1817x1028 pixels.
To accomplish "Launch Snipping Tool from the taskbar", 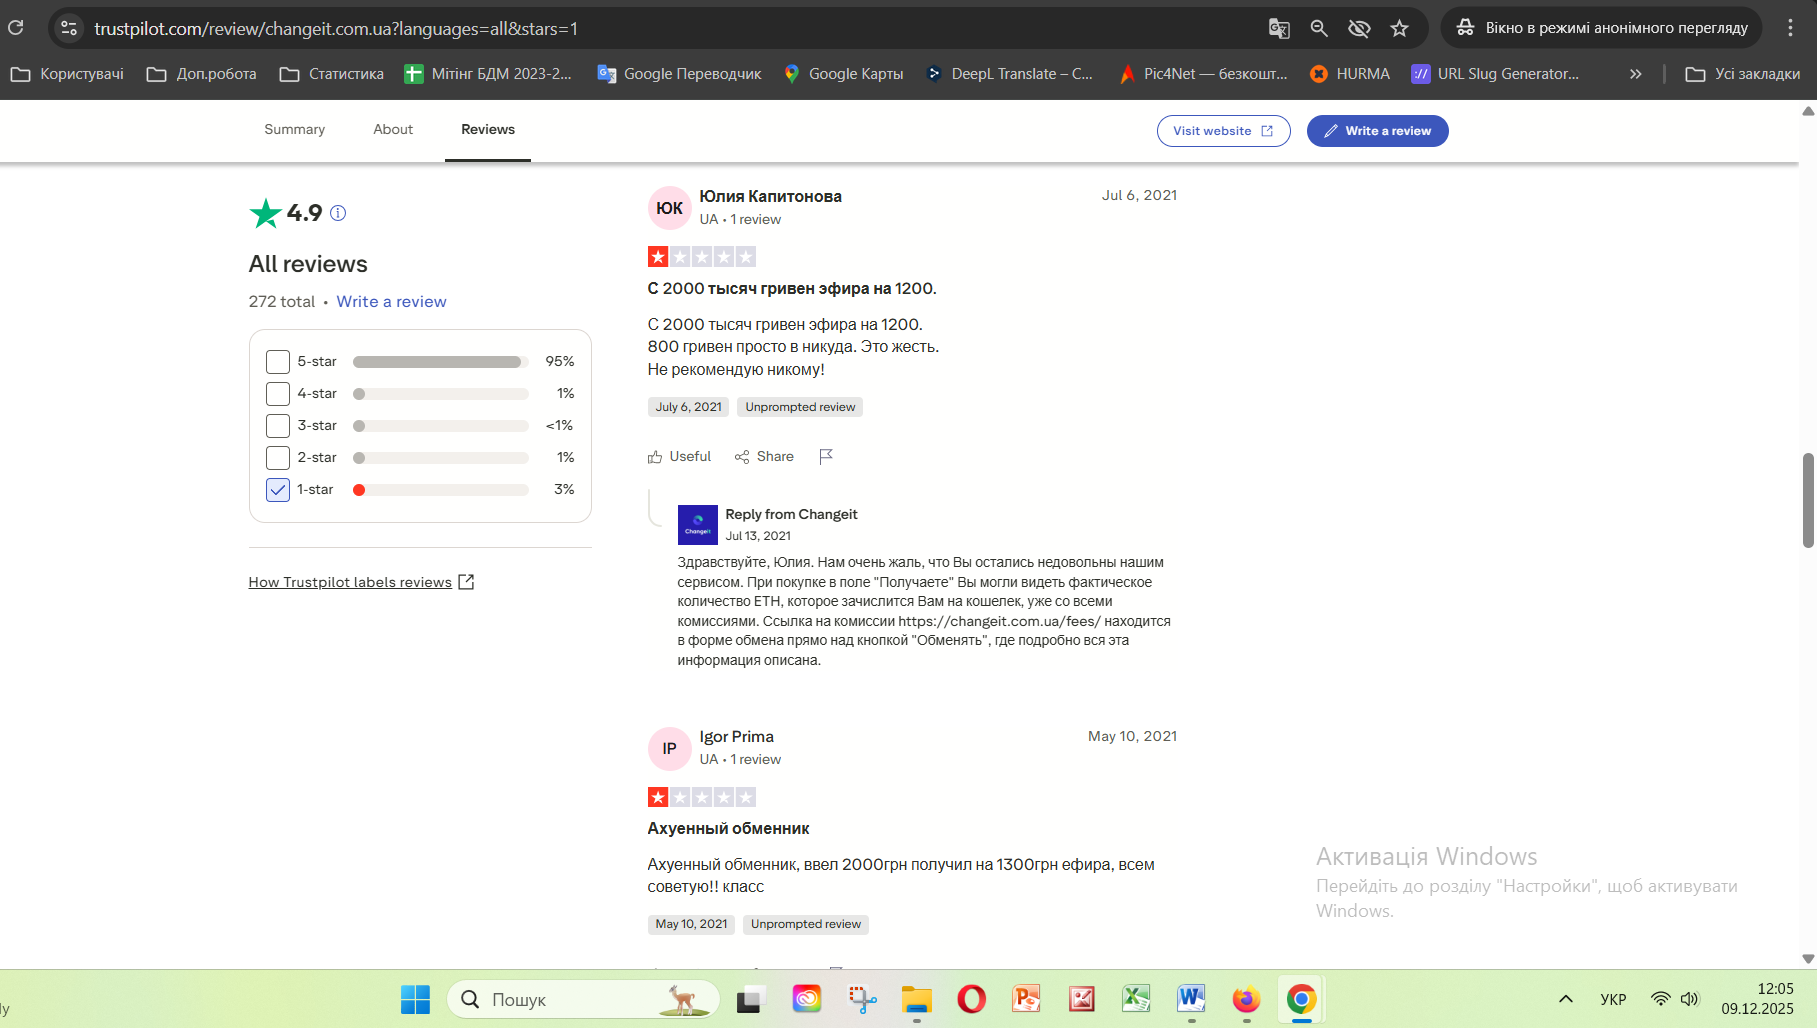I will pyautogui.click(x=862, y=999).
